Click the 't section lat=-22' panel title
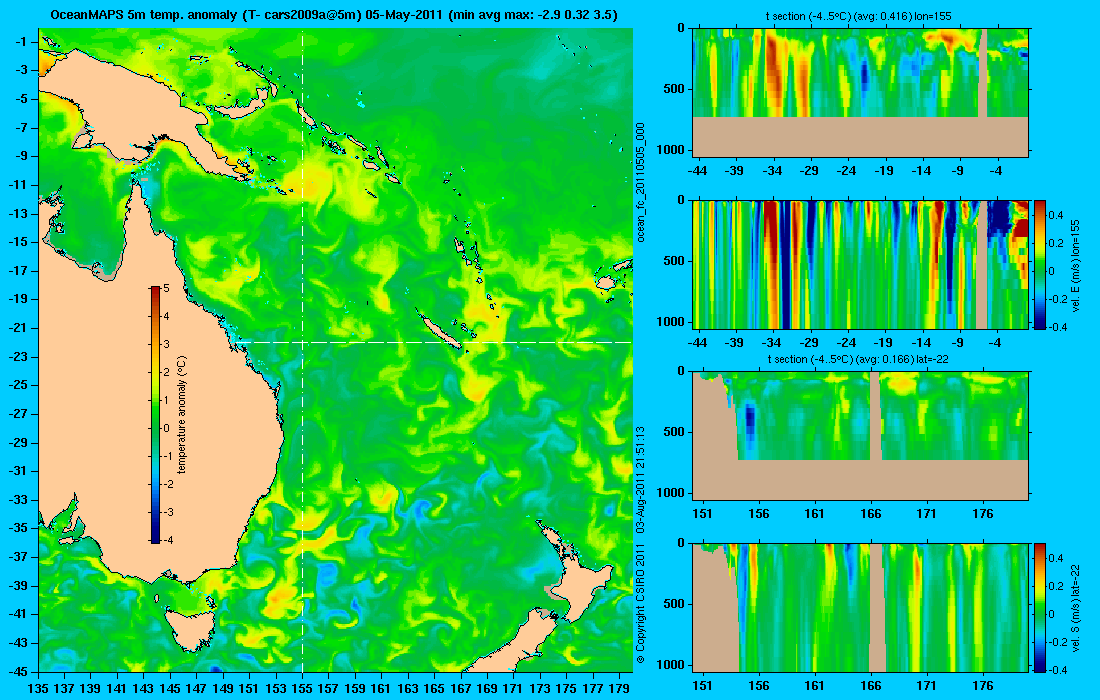1100x700 pixels. 859,359
